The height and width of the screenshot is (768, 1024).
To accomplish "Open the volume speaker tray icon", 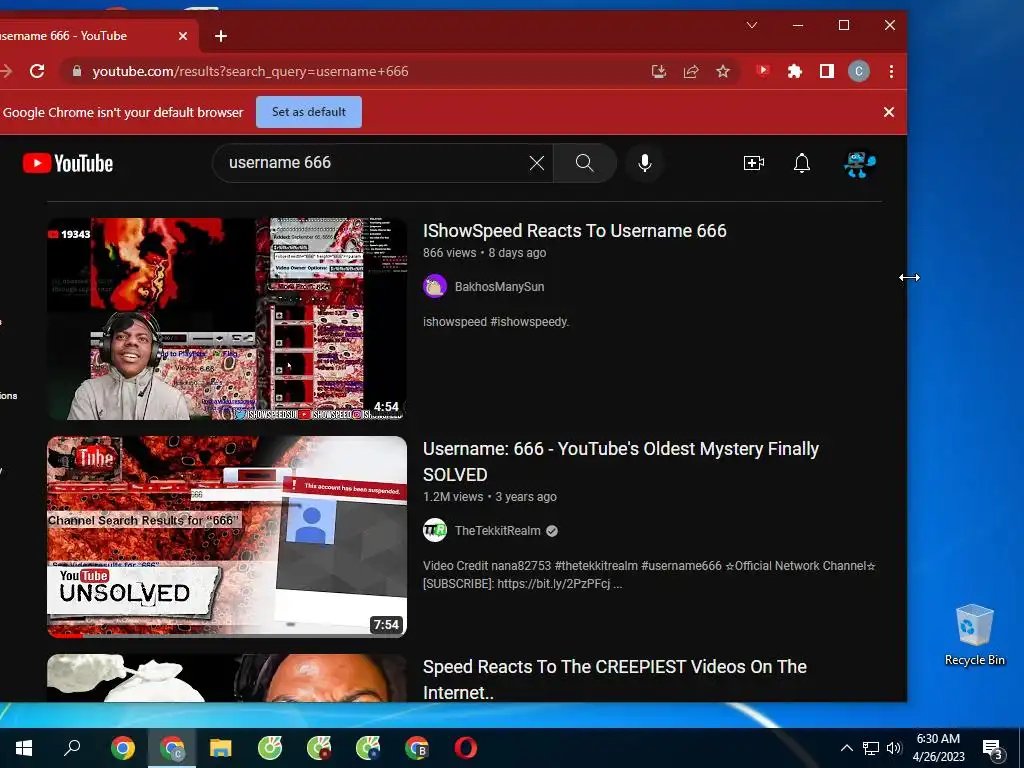I will click(894, 748).
